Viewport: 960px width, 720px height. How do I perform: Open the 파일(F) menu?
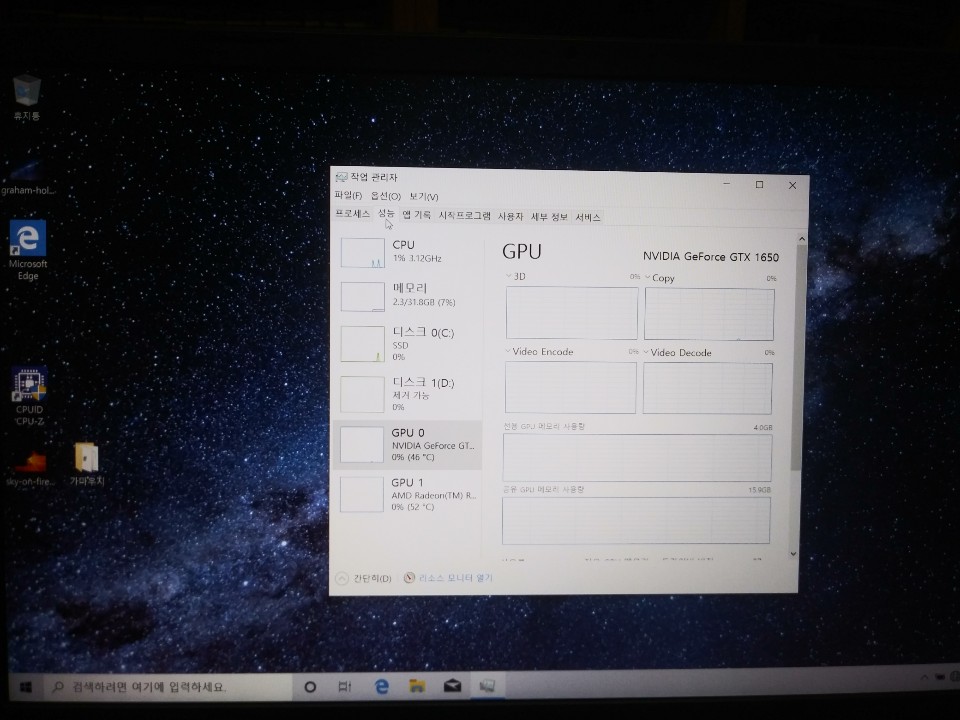point(348,195)
